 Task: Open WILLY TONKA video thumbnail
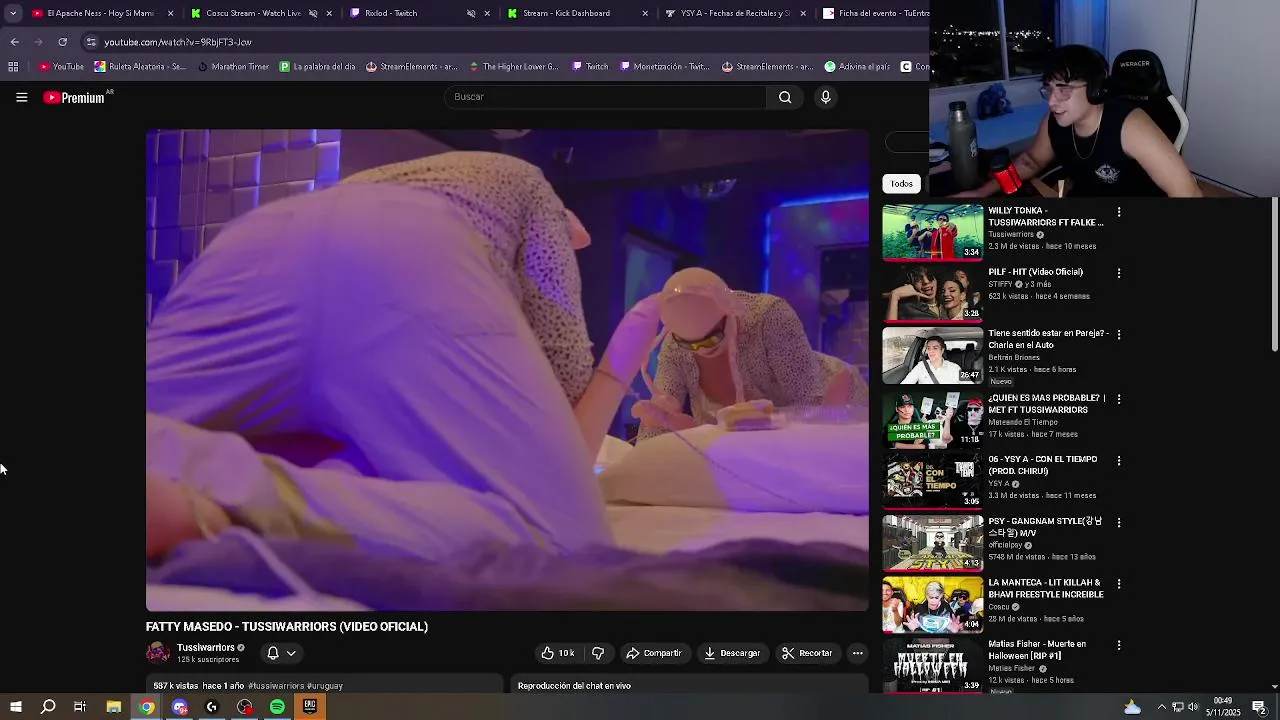(x=933, y=232)
